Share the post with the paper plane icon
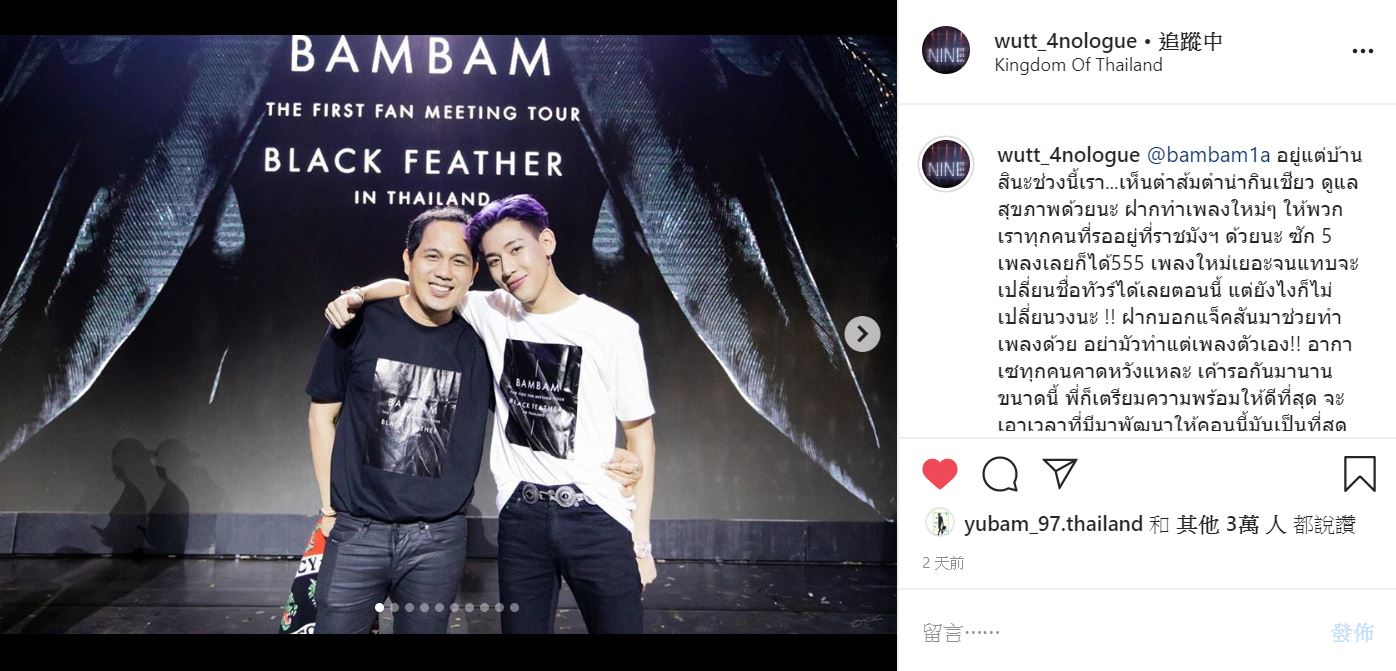Screen dimensions: 1396x671 click(x=1059, y=472)
